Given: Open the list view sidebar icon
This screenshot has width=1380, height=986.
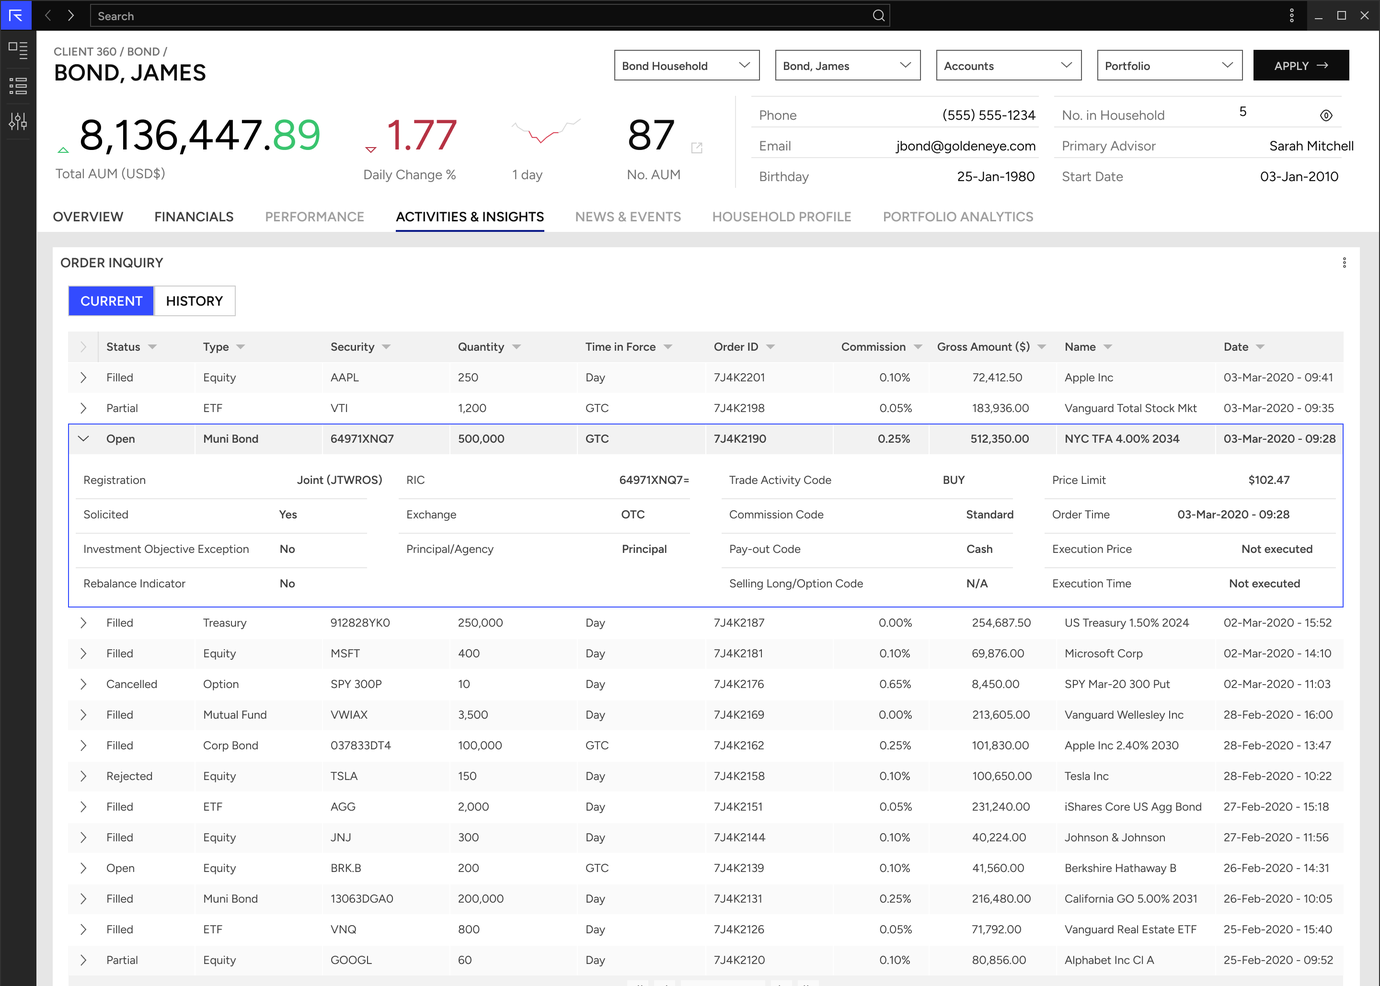Looking at the screenshot, I should click(18, 85).
